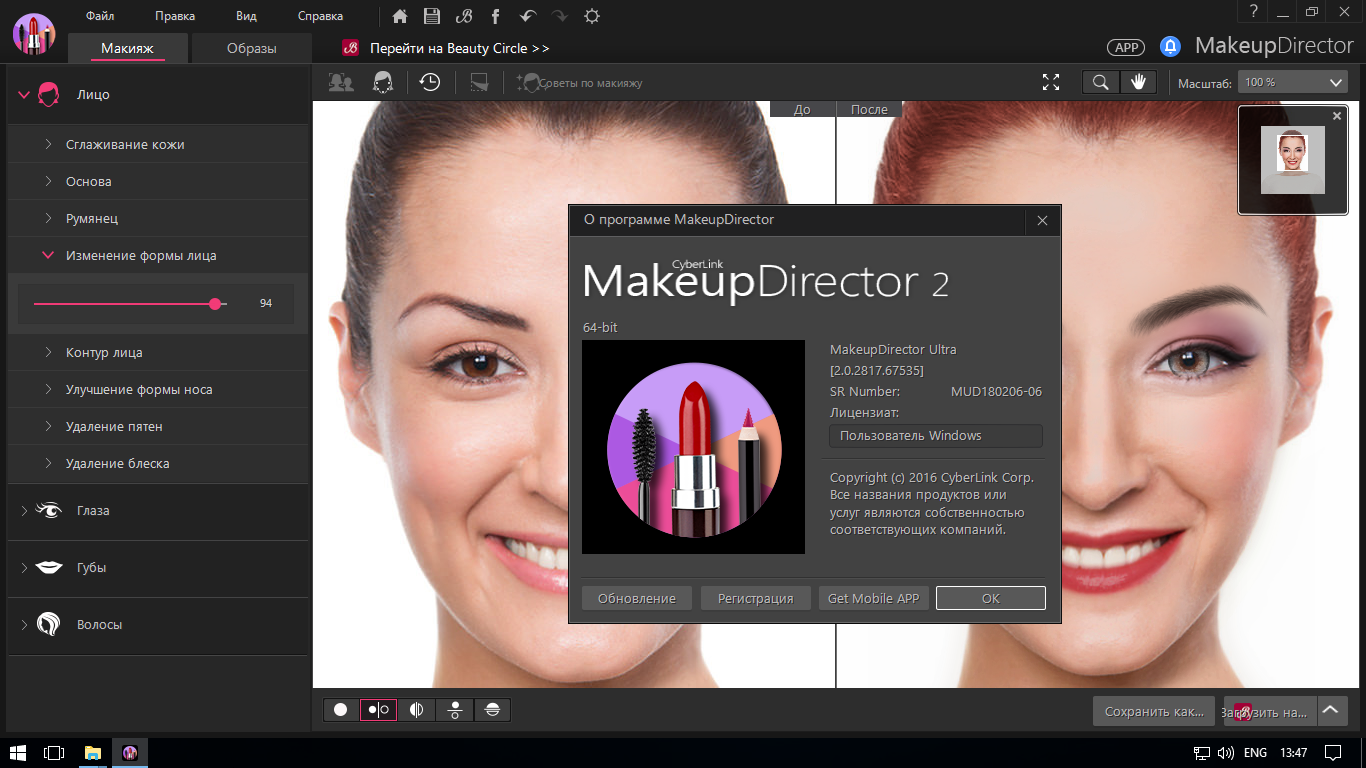Viewport: 1366px width, 768px height.
Task: Click the navigator face thumbnail
Action: pyautogui.click(x=1293, y=160)
